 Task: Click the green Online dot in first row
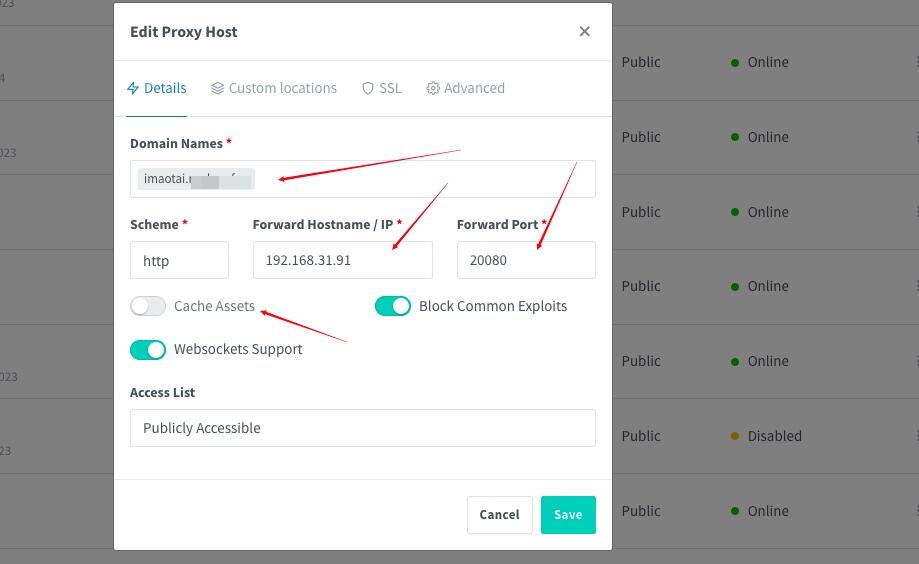point(734,62)
